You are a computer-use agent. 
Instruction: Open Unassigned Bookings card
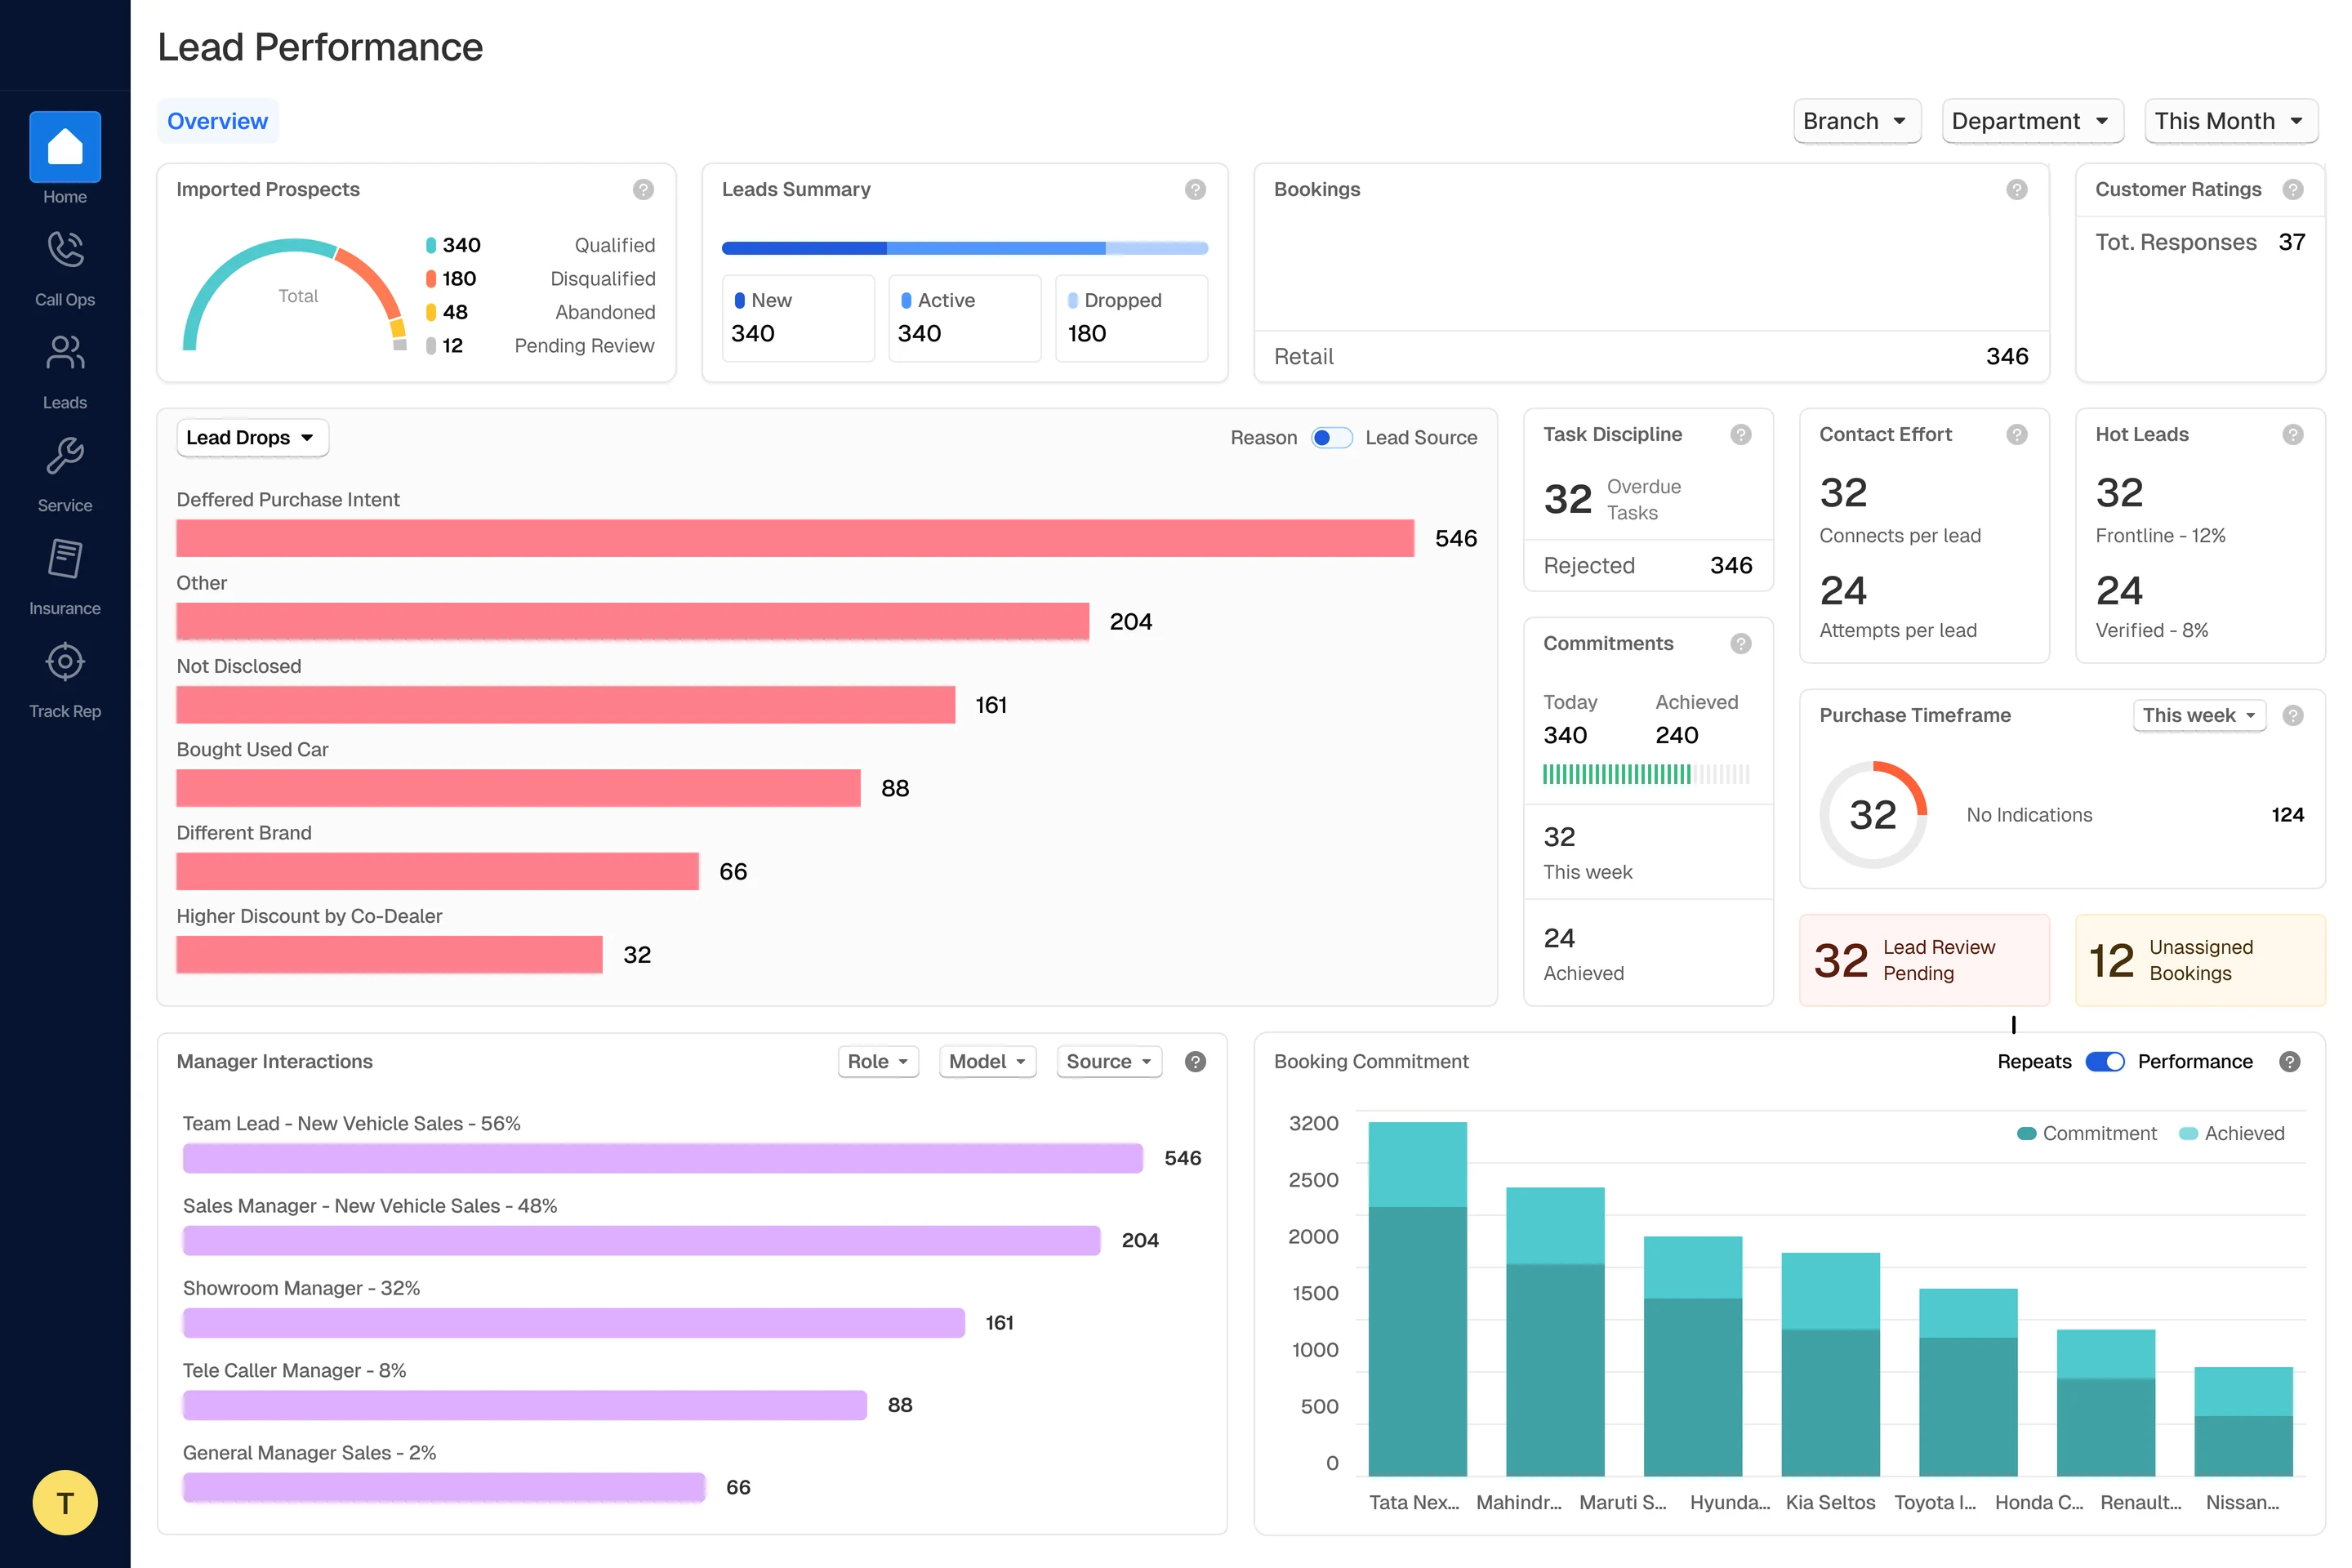pos(2200,960)
